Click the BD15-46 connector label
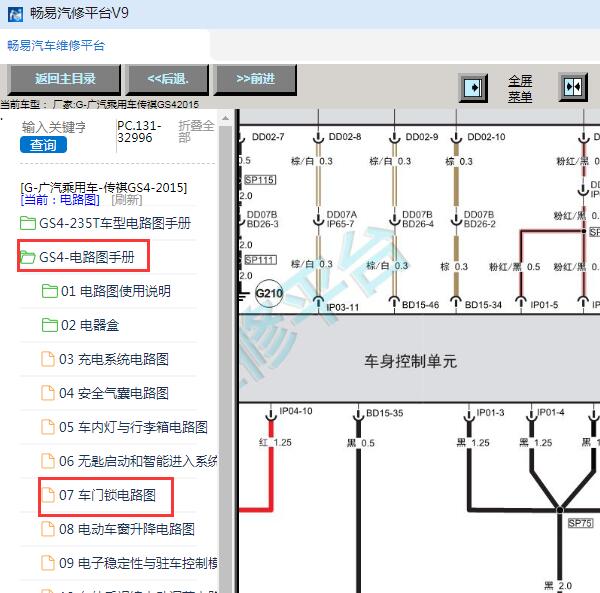Viewport: 600px width, 593px height. pyautogui.click(x=421, y=305)
